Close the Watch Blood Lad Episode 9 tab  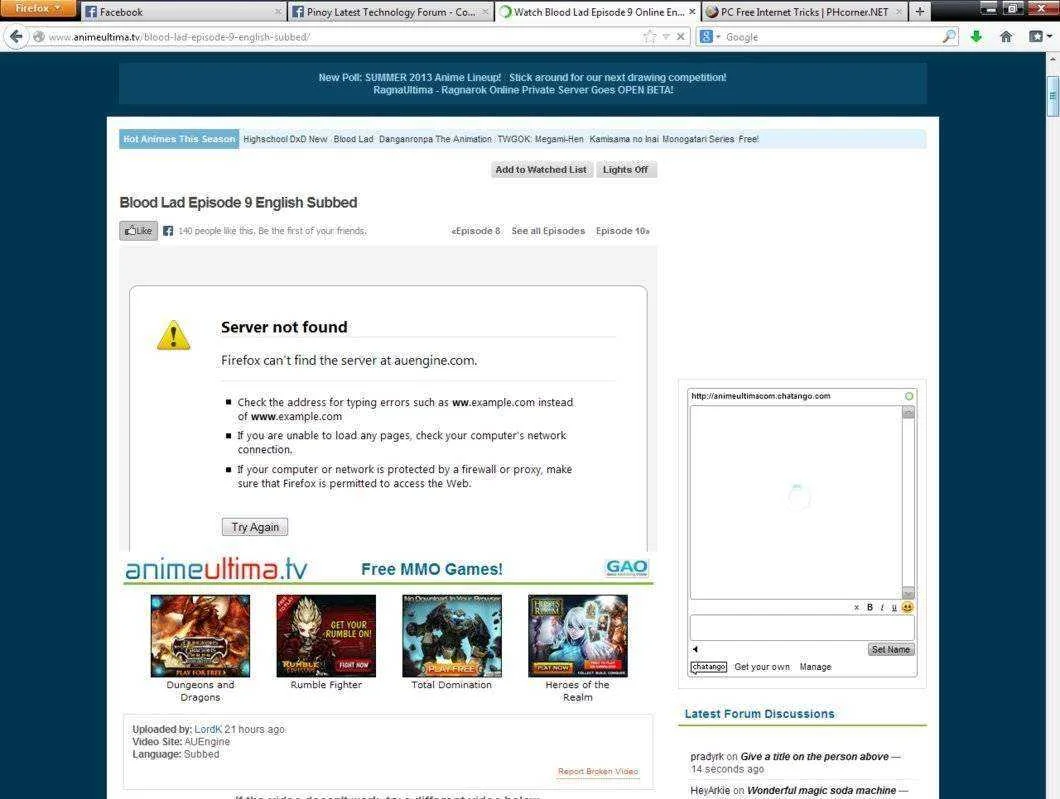tap(692, 11)
